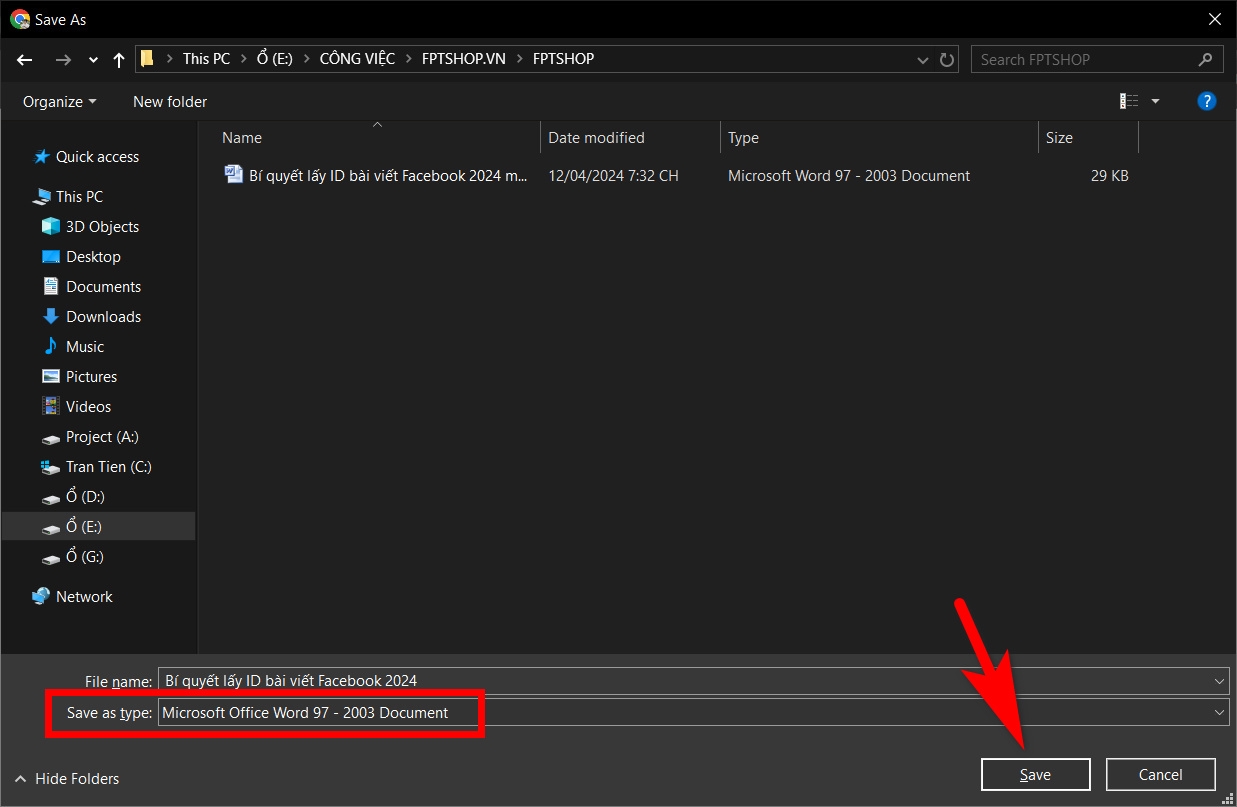
Task: Click the search magnifier icon
Action: point(1206,60)
